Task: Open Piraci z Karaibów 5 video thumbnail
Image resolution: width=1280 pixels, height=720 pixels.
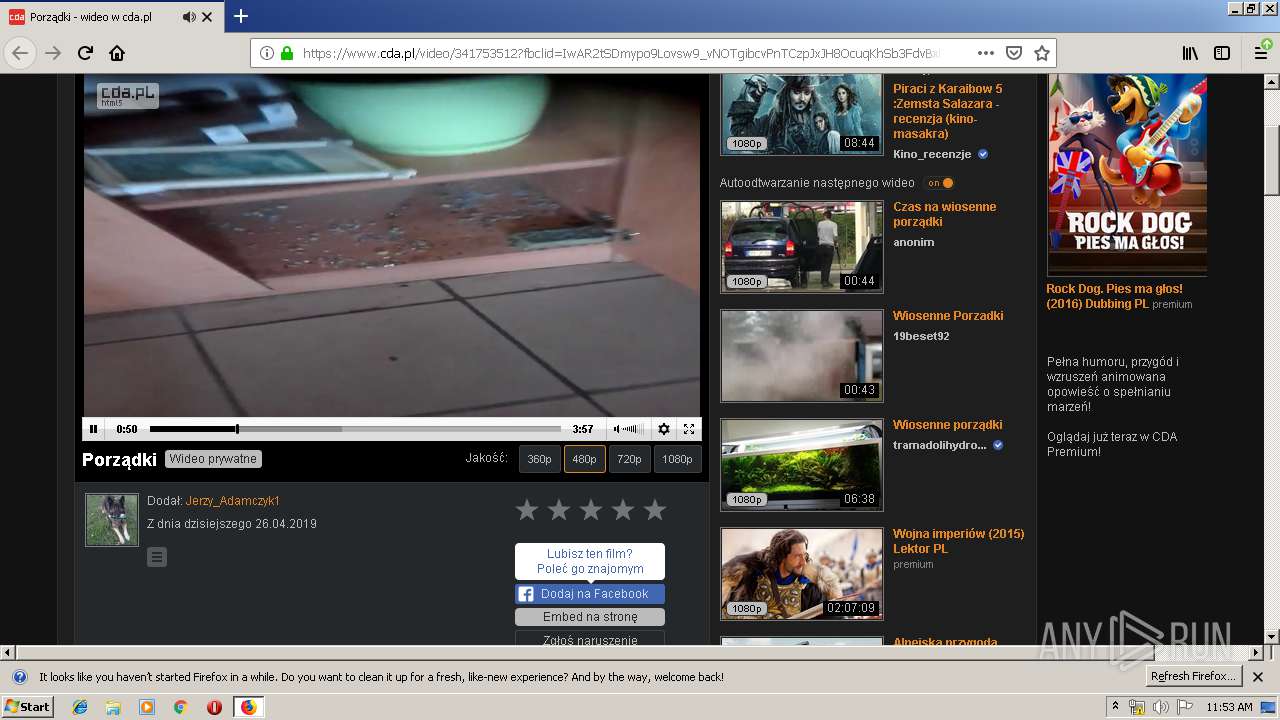Action: 802,113
